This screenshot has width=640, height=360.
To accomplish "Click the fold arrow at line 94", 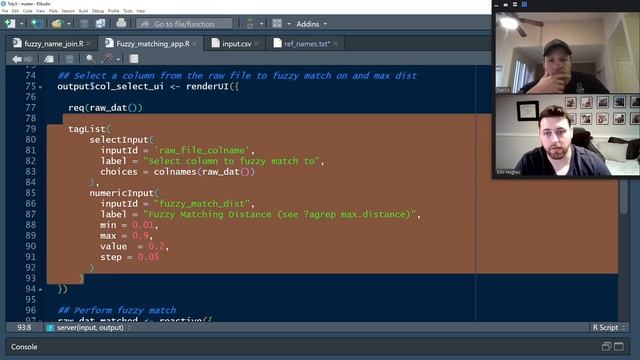I will coord(40,289).
